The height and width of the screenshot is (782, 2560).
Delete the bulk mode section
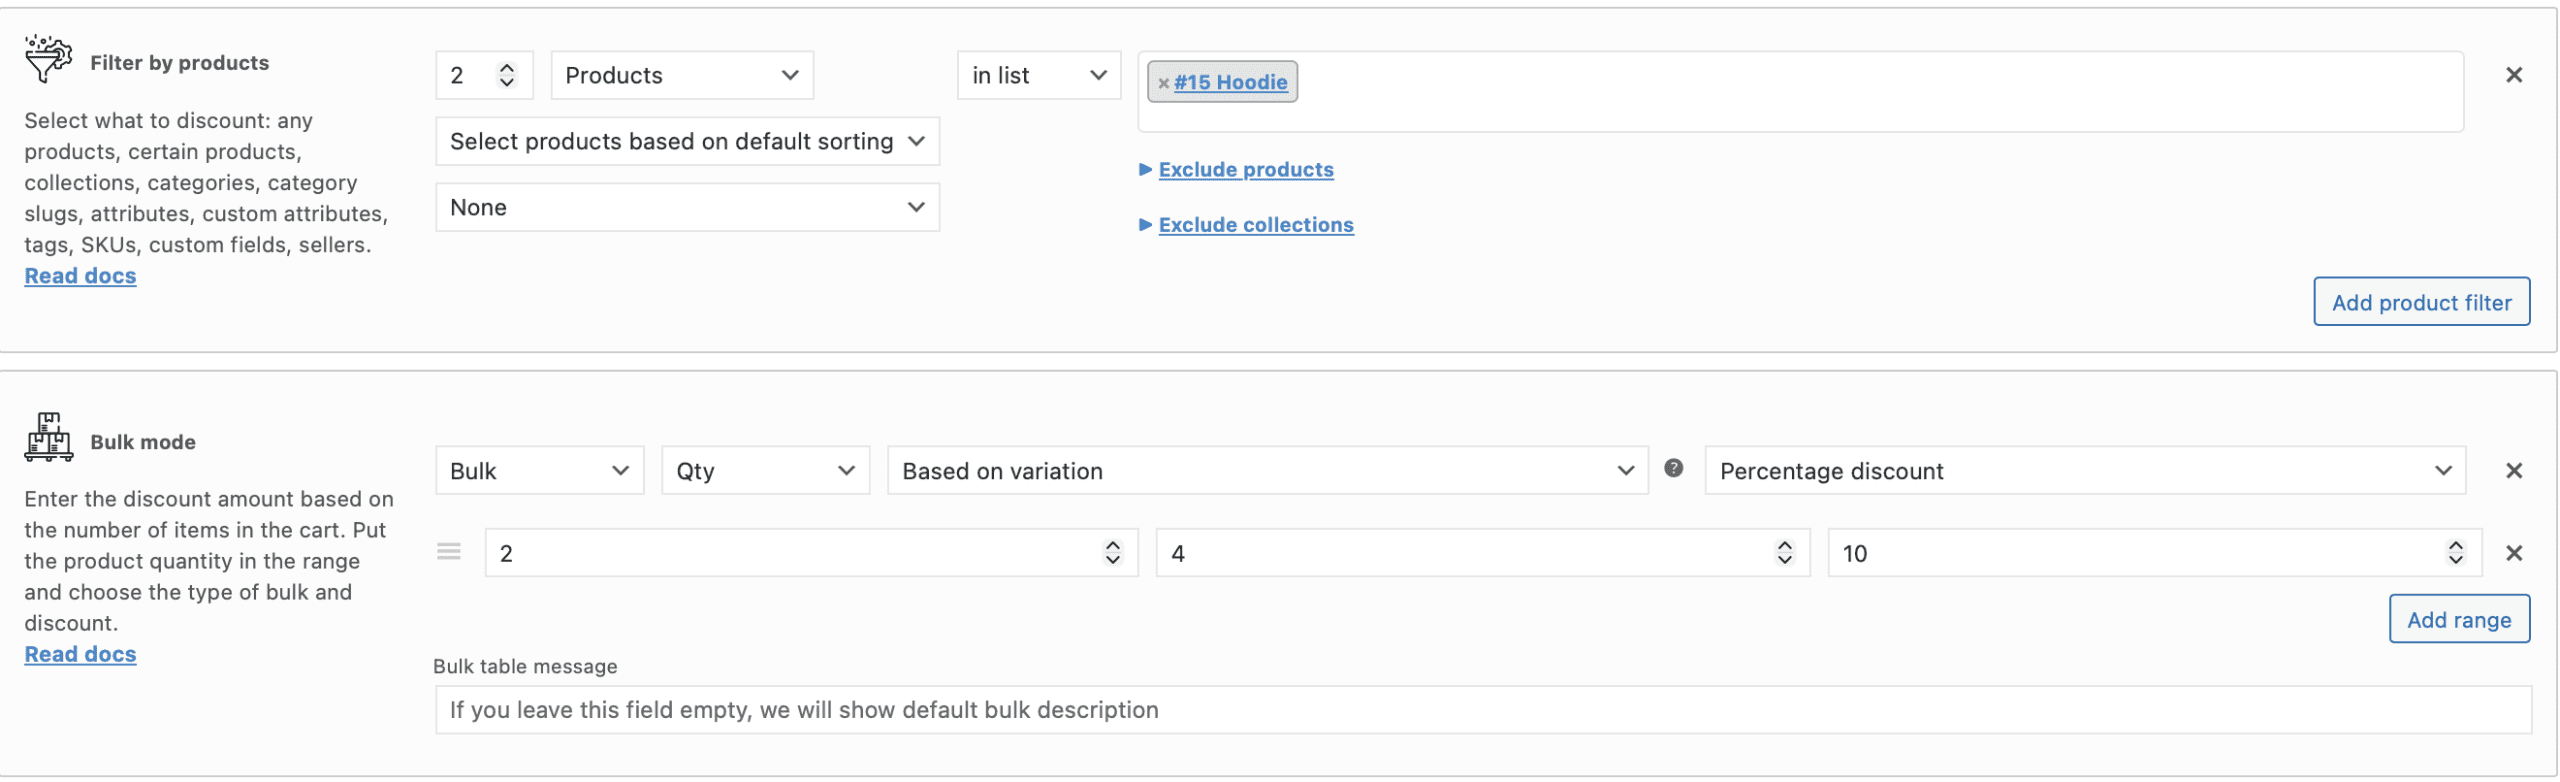point(2513,471)
